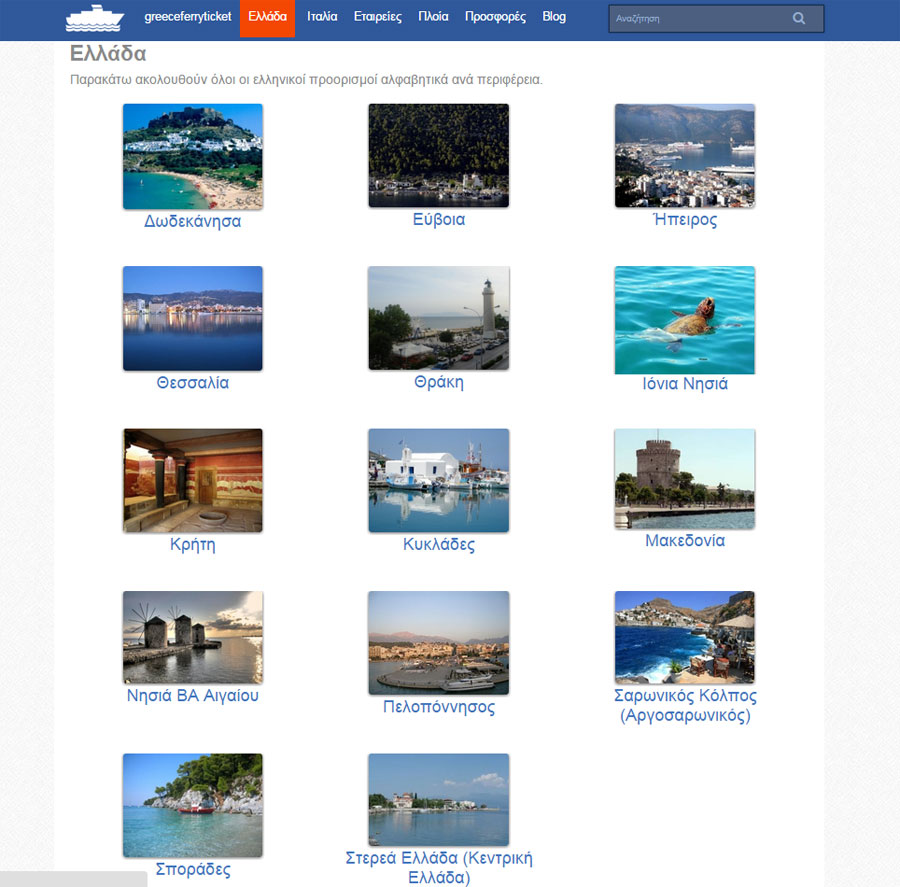Follow the Κυκλάδες text link
This screenshot has height=887, width=900.
click(439, 545)
